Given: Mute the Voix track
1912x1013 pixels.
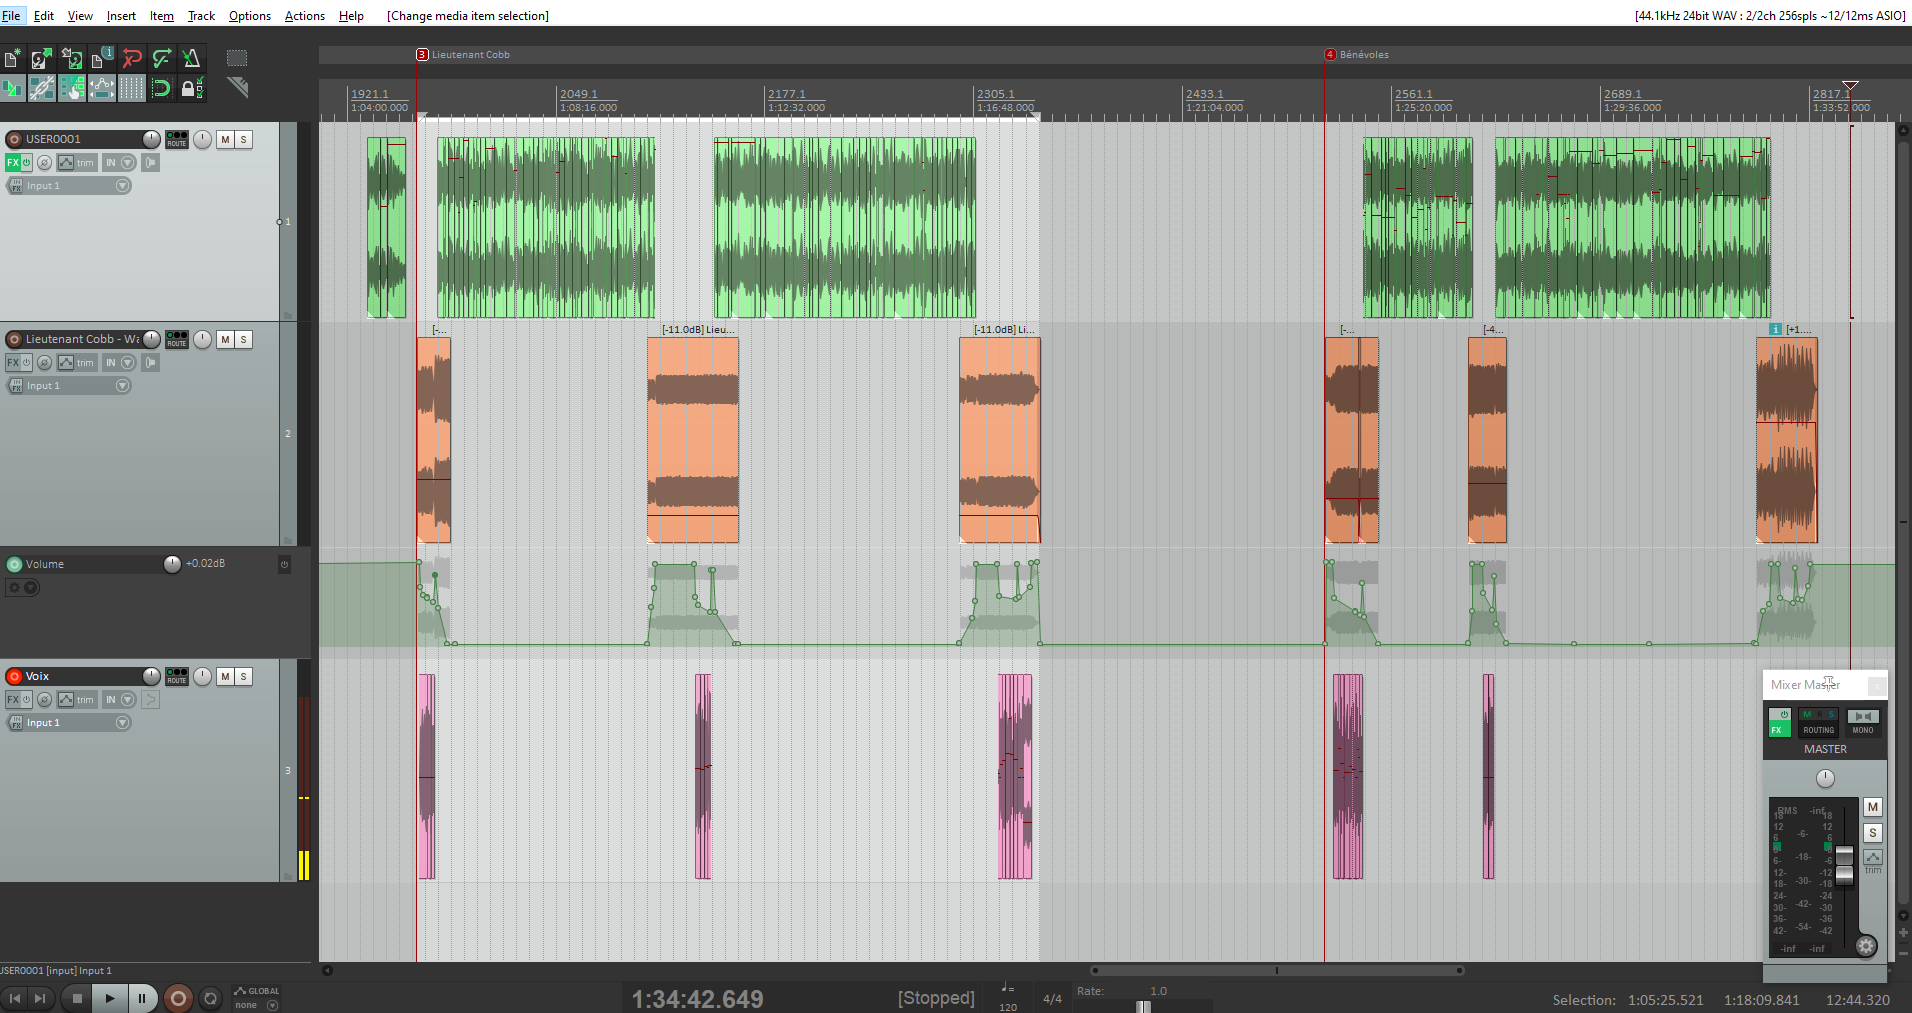Looking at the screenshot, I should 225,676.
